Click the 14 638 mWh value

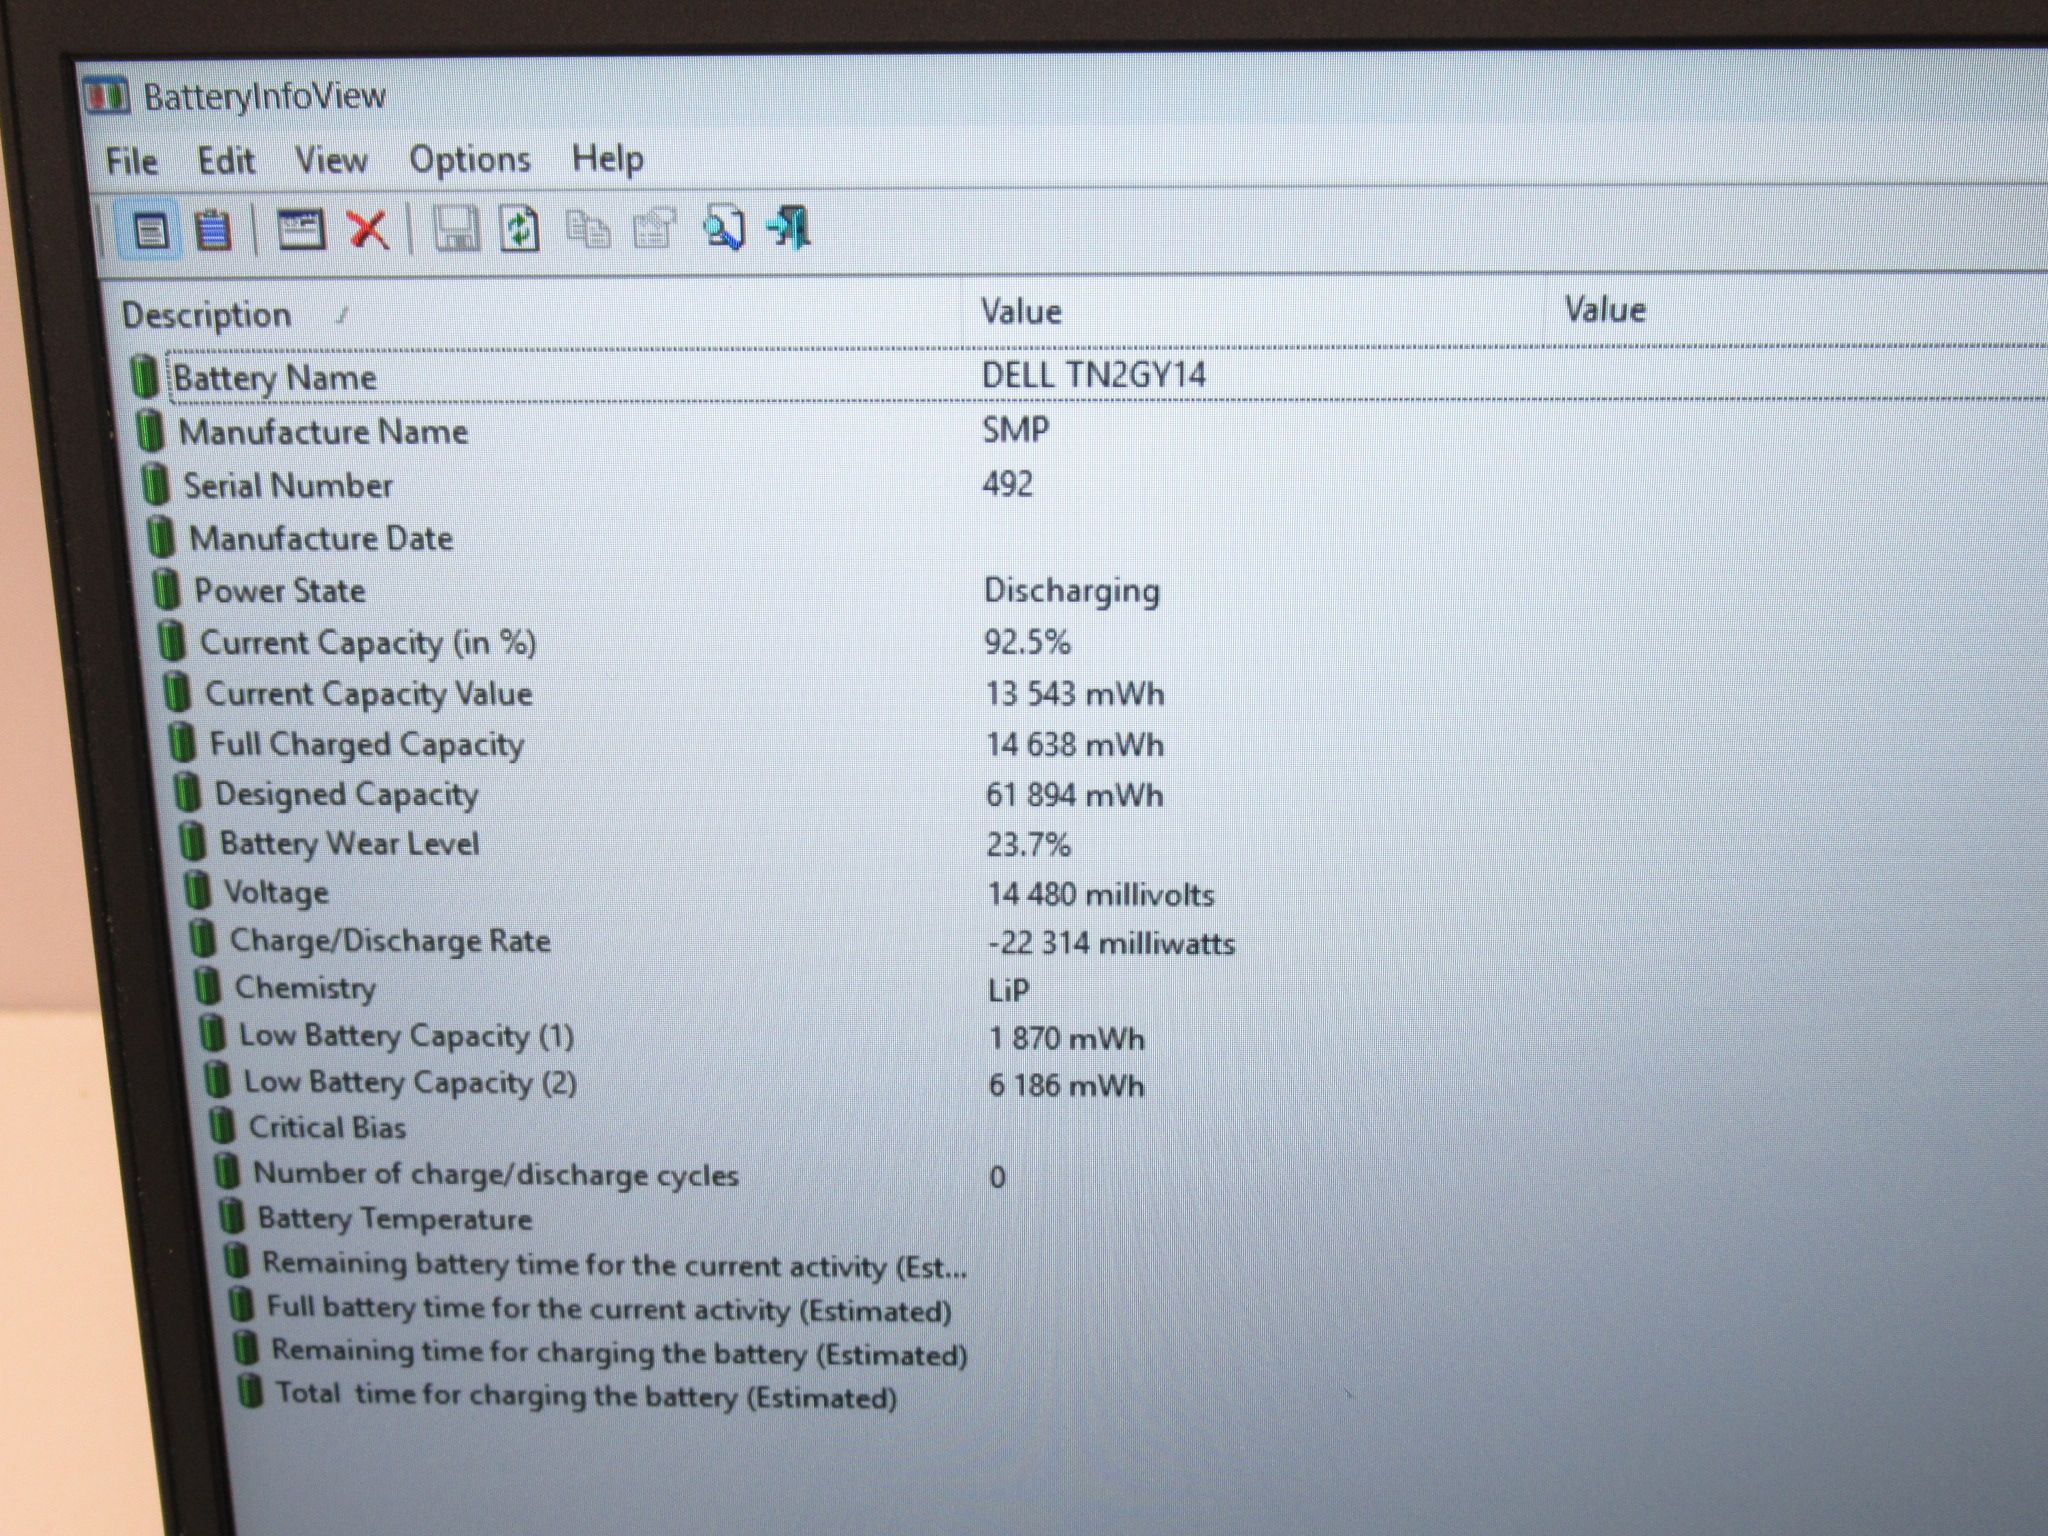coord(1075,745)
